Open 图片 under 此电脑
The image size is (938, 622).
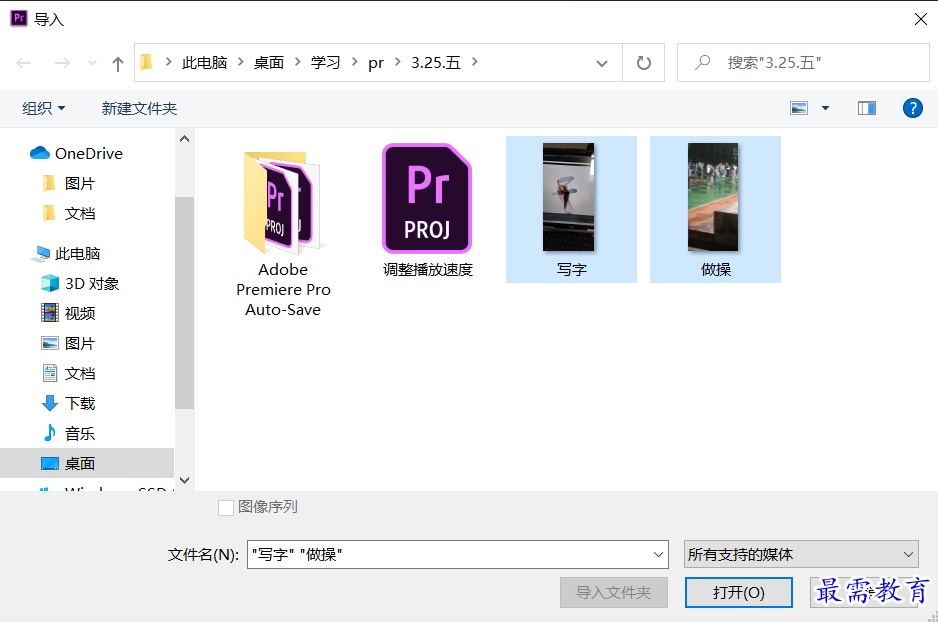(x=68, y=343)
